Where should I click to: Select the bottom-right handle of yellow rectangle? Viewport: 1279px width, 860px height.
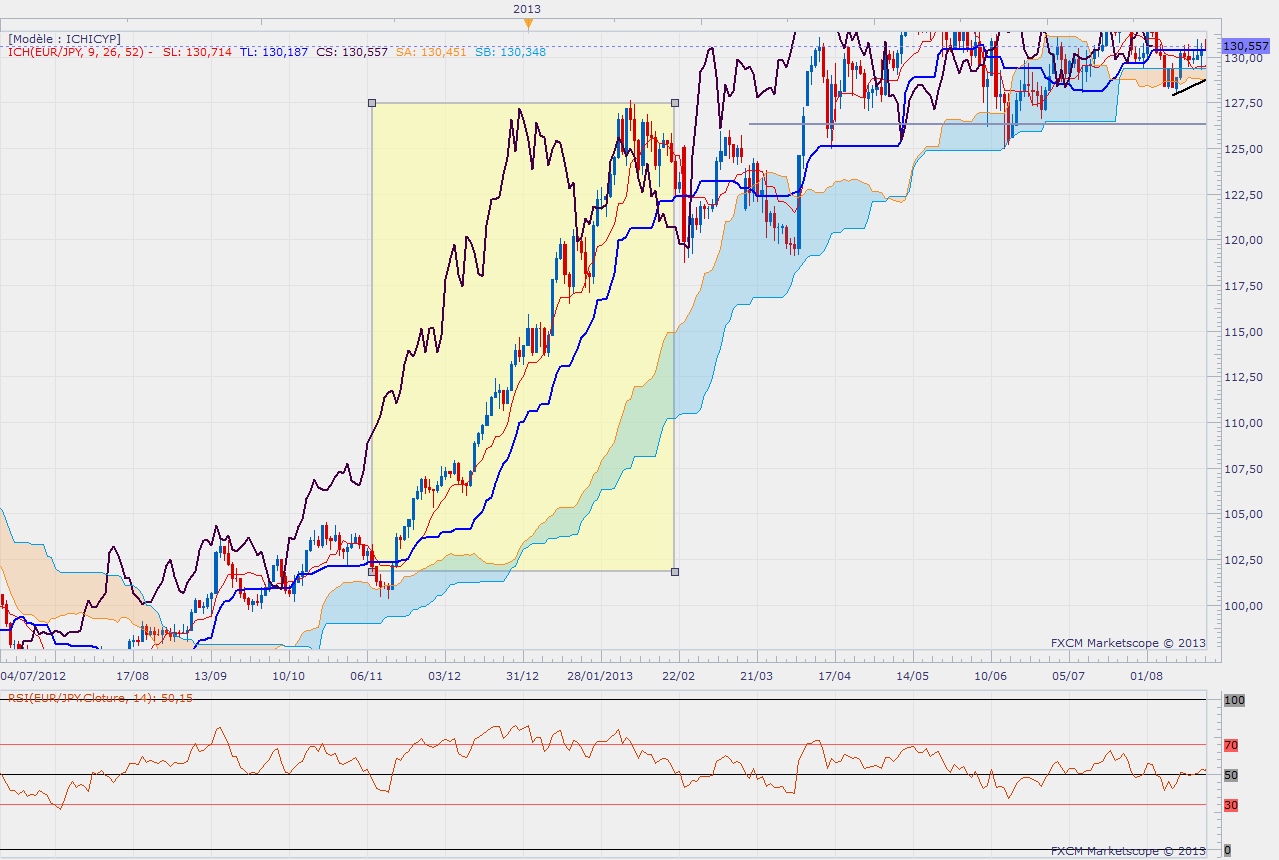click(674, 571)
